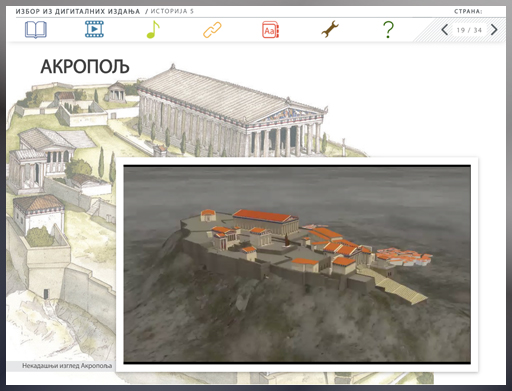The image size is (512, 391).
Task: Click small temple illustration at left
Action: 39,213
